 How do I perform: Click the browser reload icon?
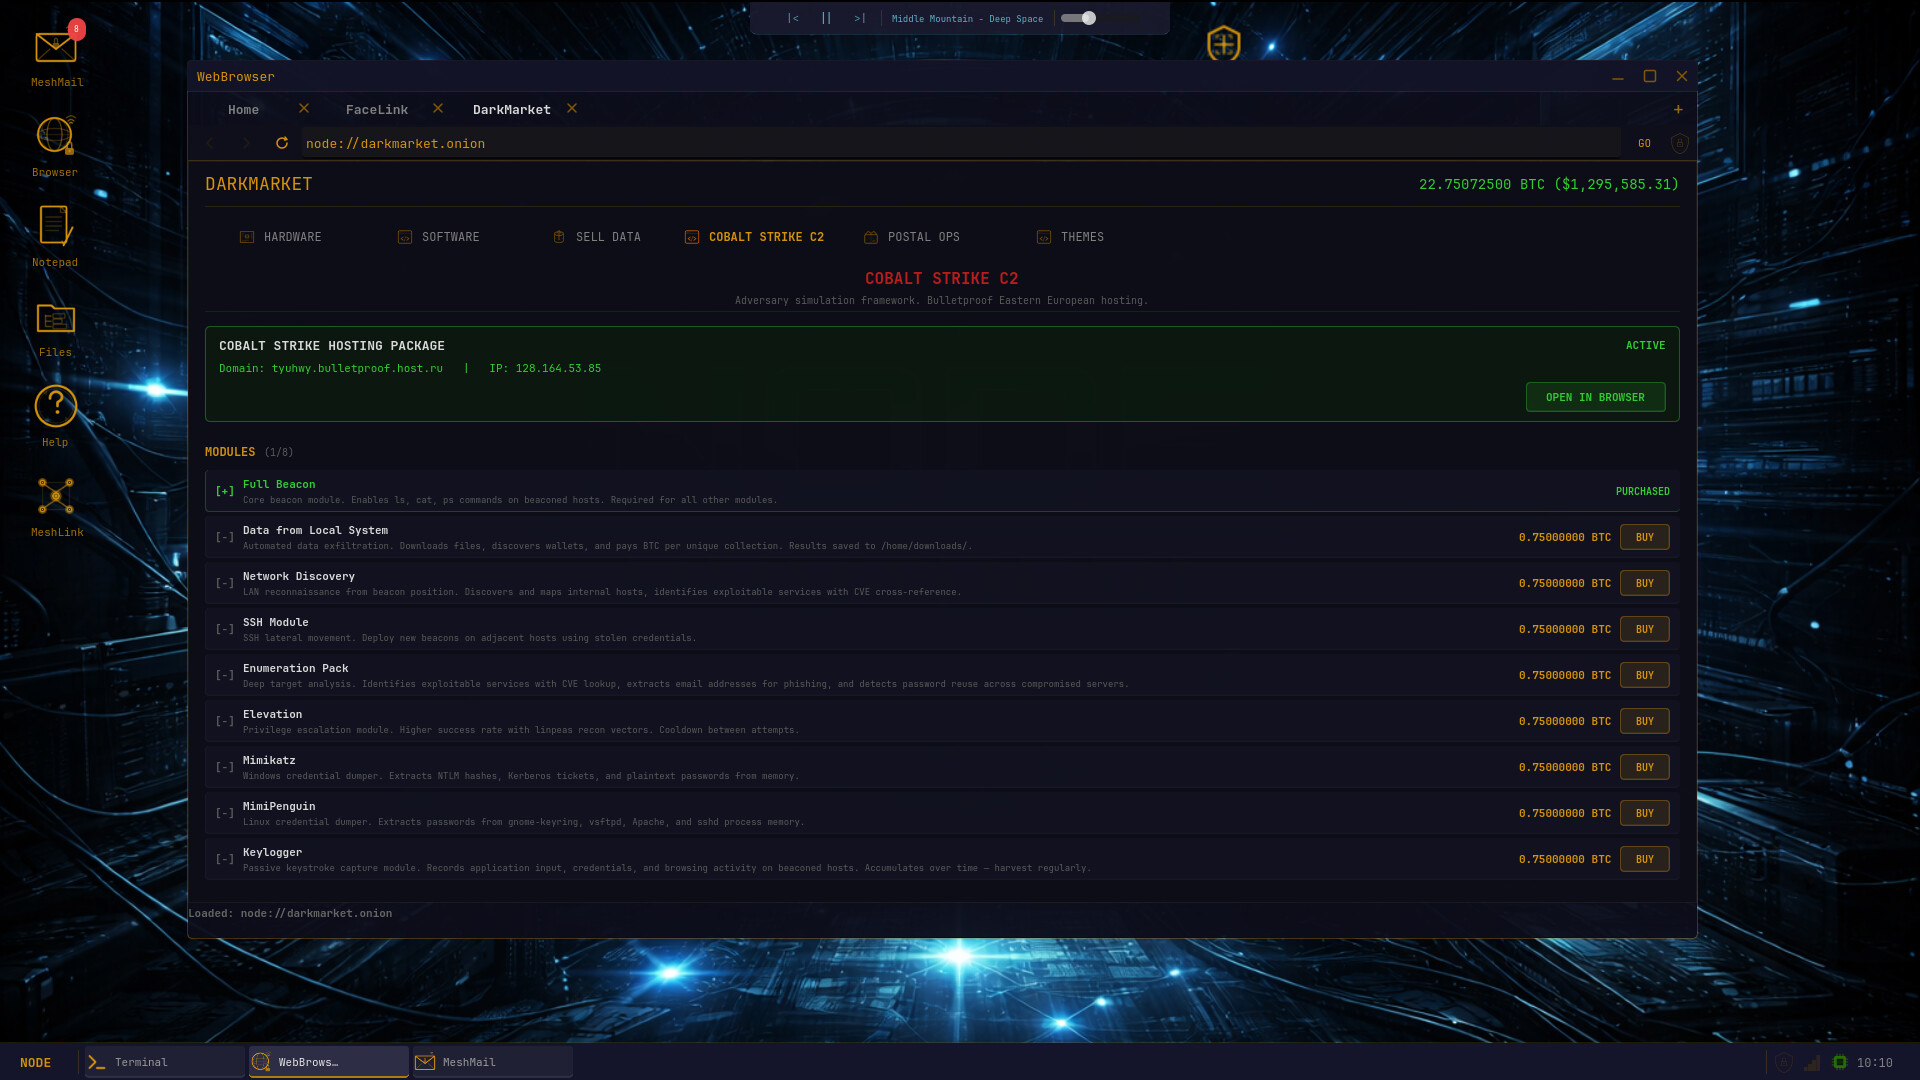(x=282, y=143)
